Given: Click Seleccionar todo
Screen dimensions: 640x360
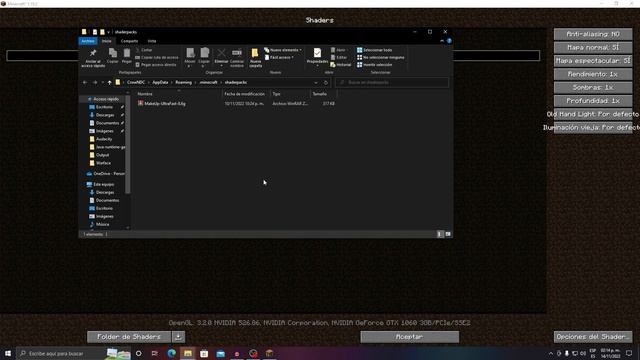Looking at the screenshot, I should click(374, 50).
